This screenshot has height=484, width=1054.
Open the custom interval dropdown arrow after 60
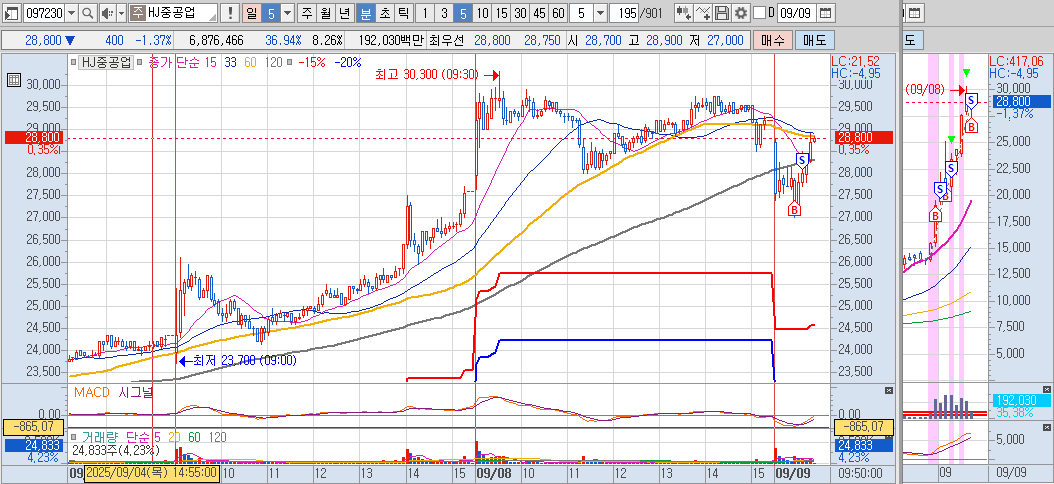[600, 13]
